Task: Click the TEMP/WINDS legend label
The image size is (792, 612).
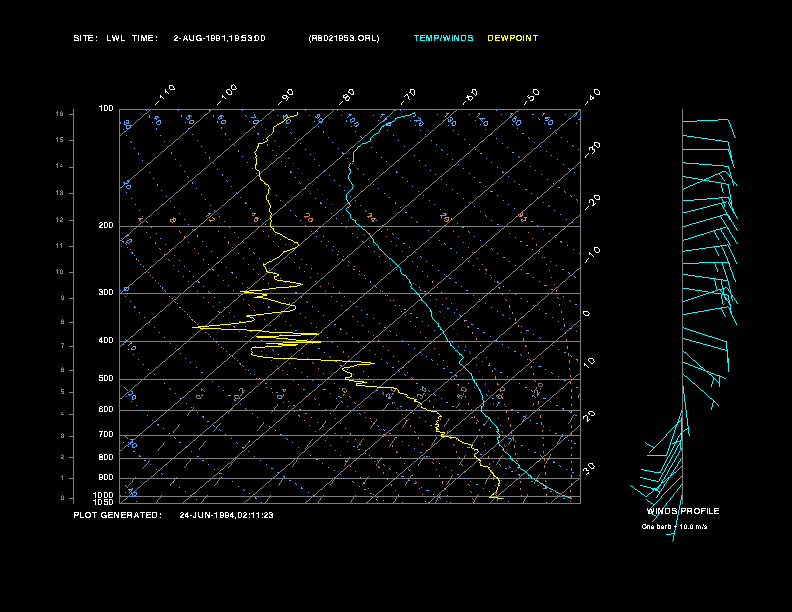Action: tap(443, 38)
